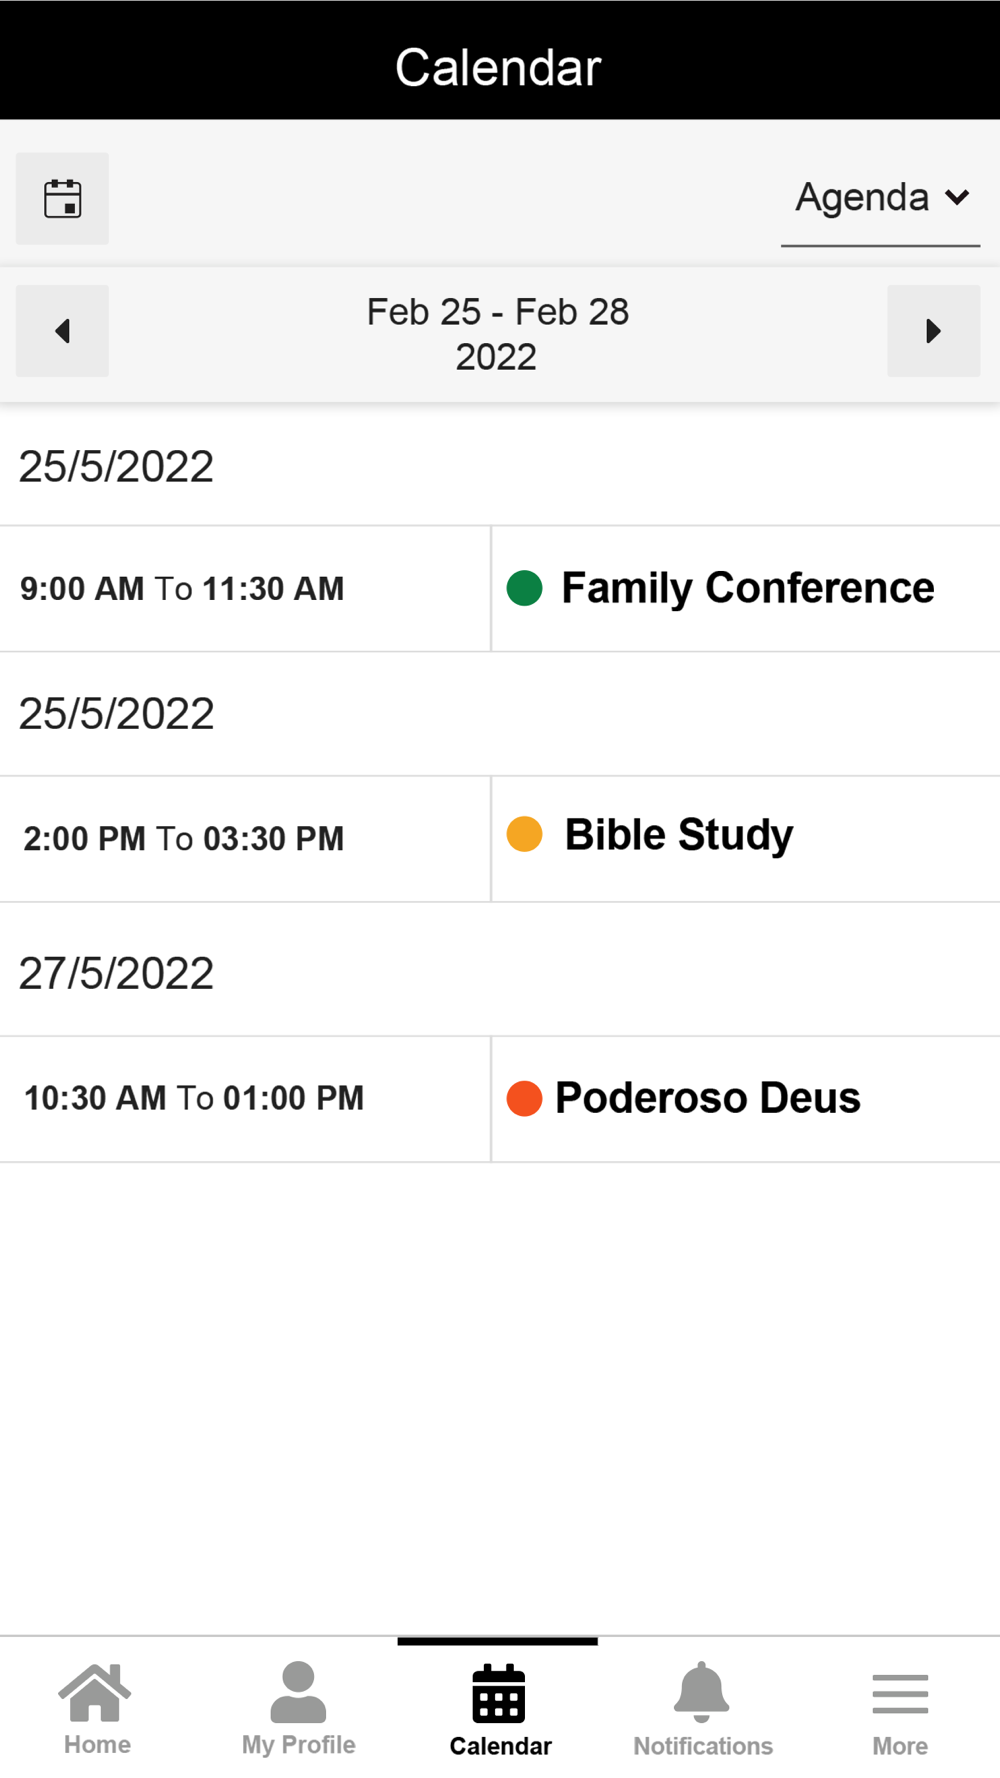Advance to next date range arrow
Viewport: 1000px width, 1778px height.
click(x=933, y=331)
